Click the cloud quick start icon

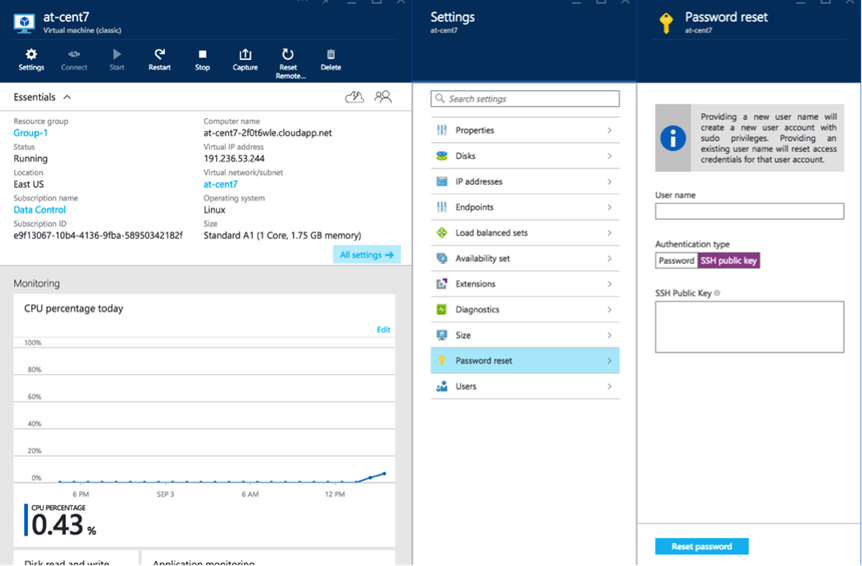[x=355, y=97]
